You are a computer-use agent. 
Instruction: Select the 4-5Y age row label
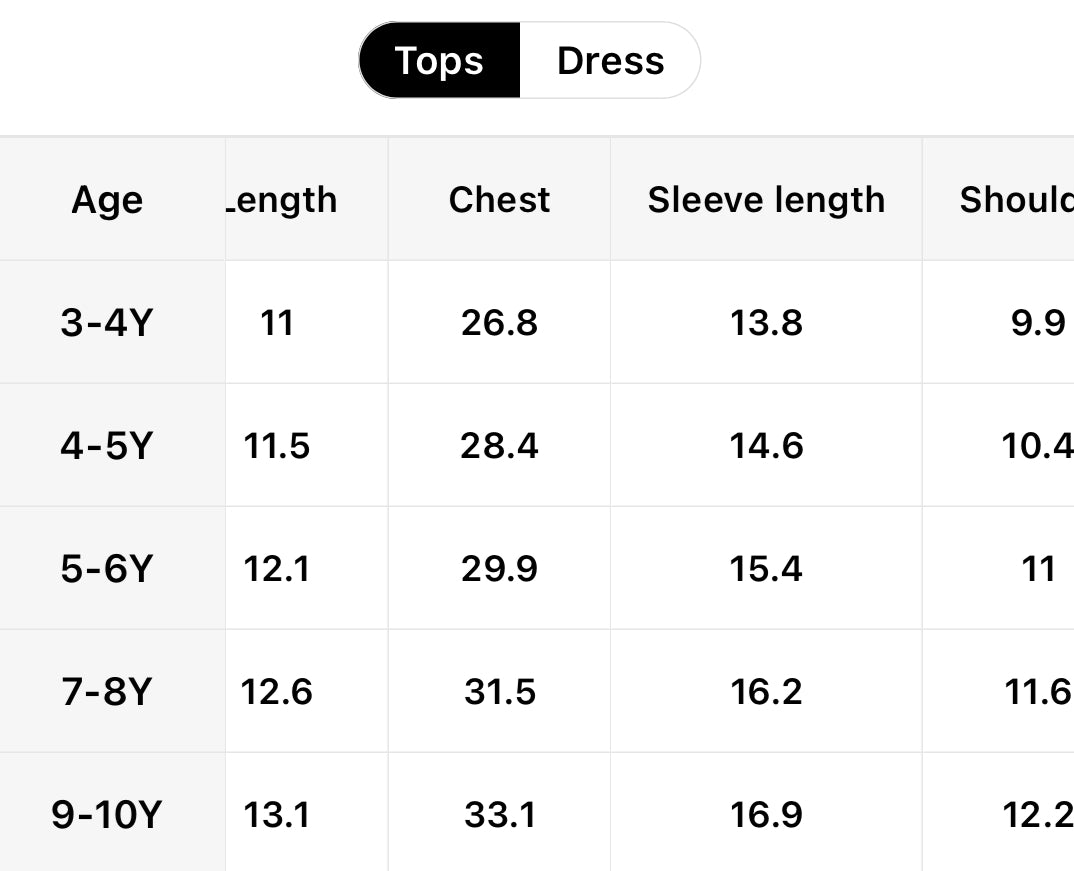(105, 446)
